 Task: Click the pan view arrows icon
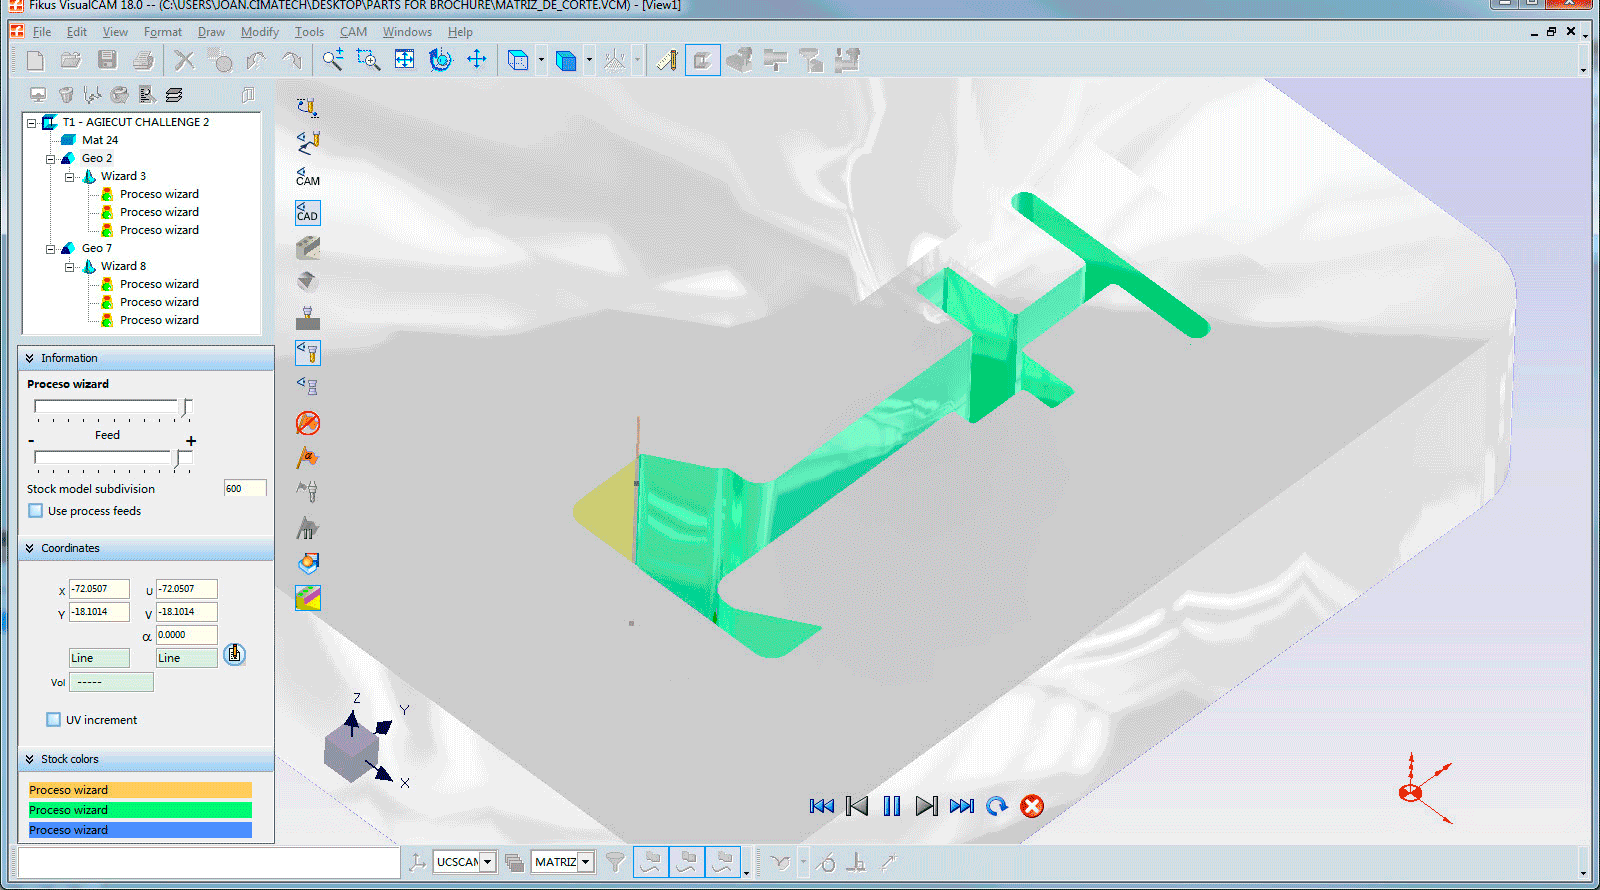click(x=477, y=60)
